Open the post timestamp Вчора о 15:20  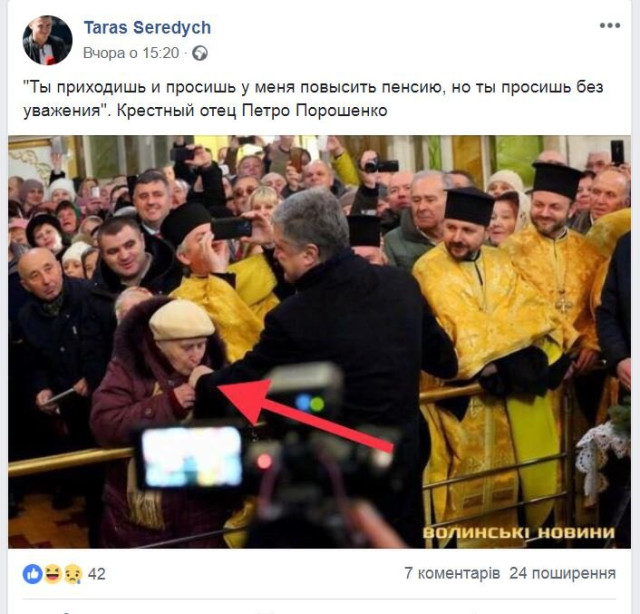[x=131, y=53]
